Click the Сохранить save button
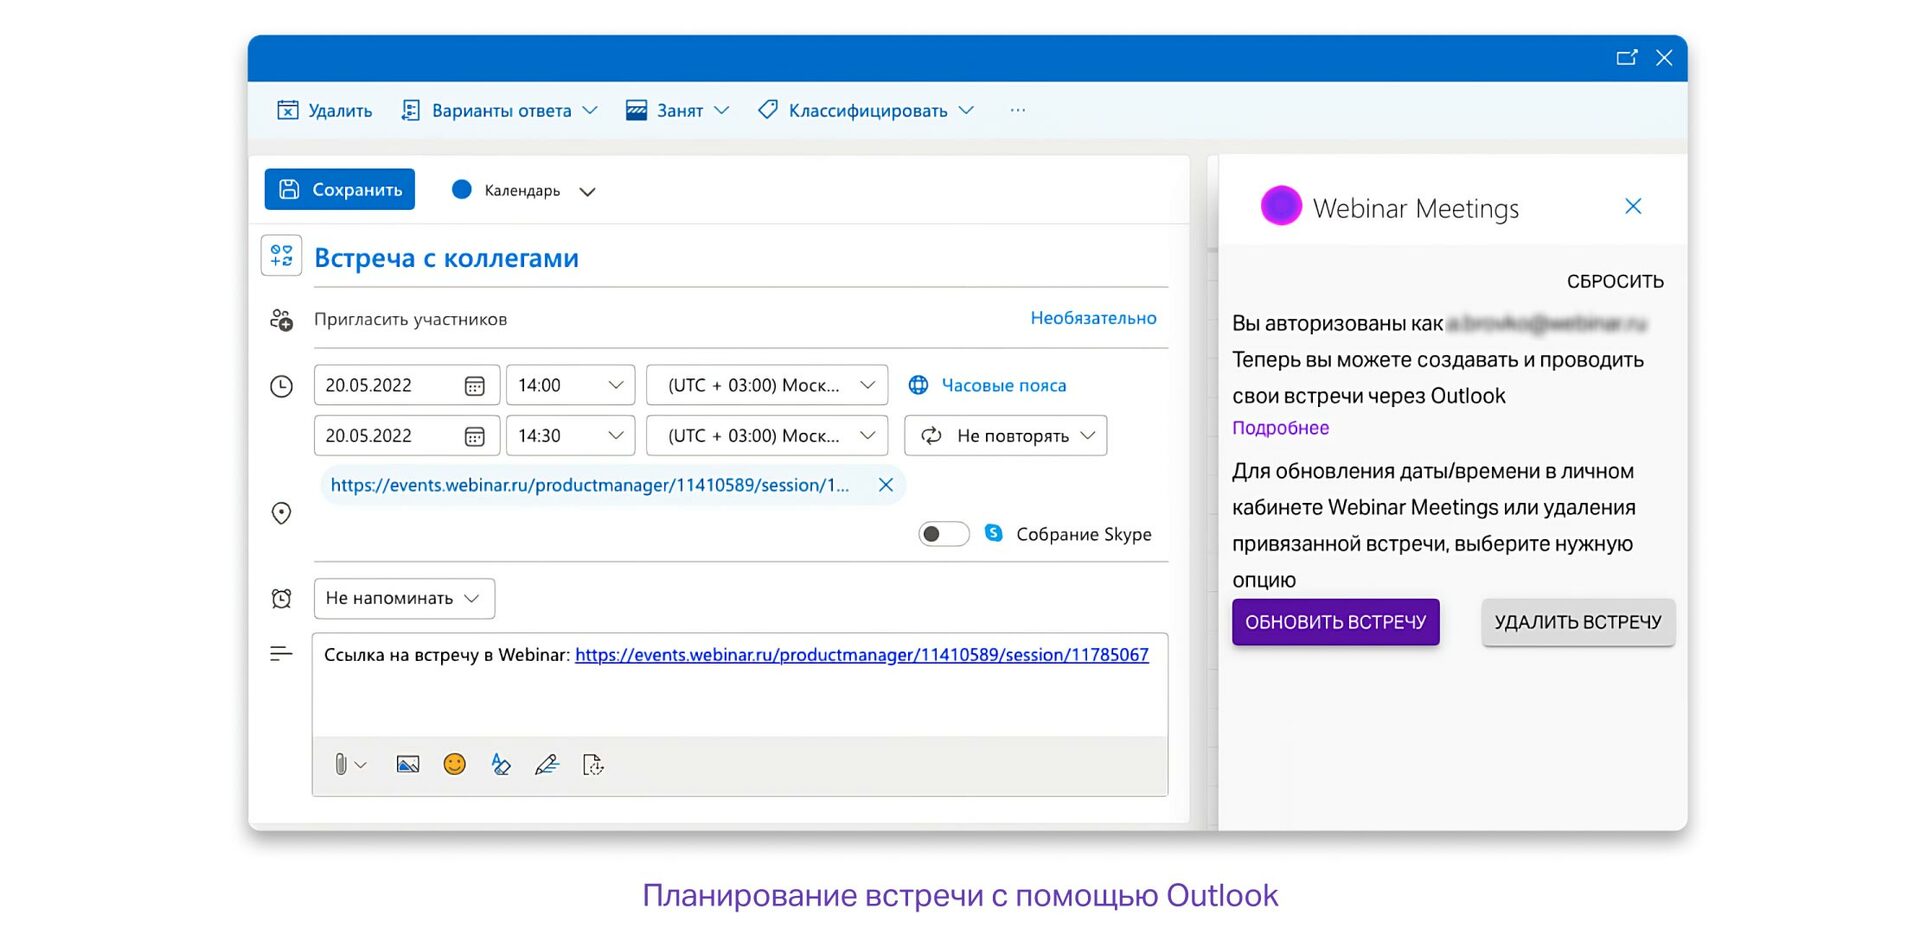 340,189
